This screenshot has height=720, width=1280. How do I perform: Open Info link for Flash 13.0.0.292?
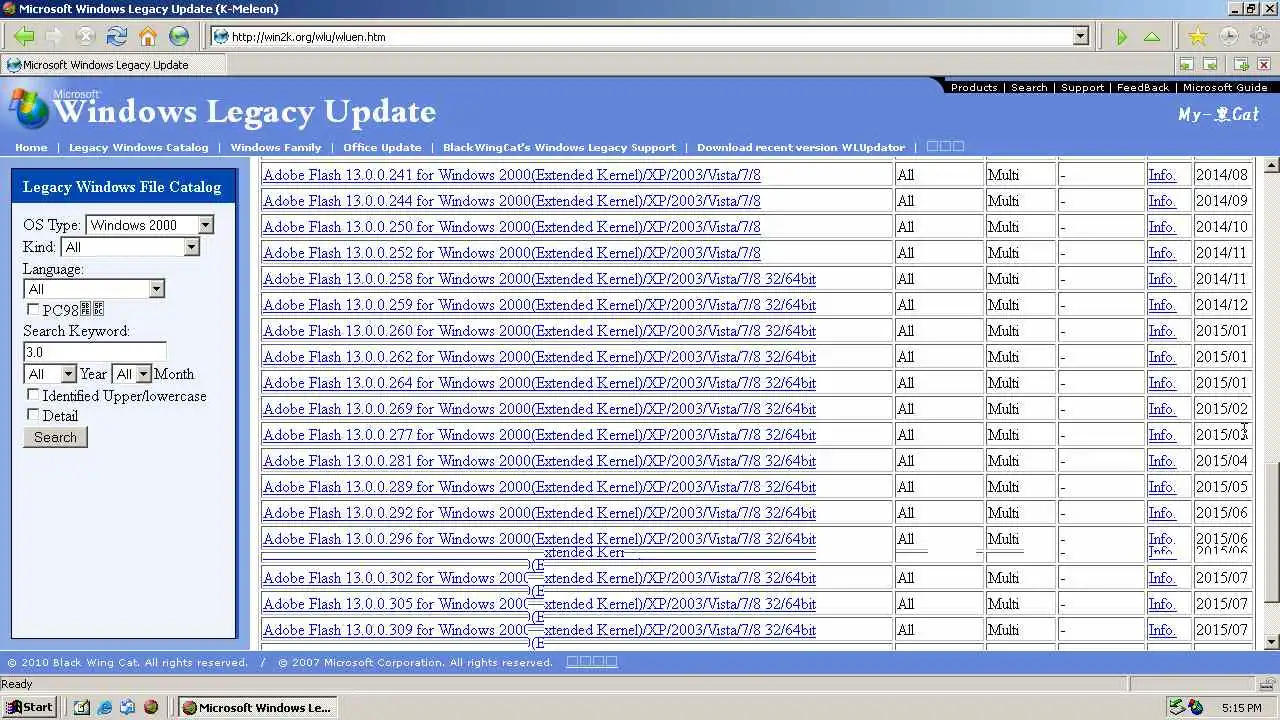tap(1161, 513)
